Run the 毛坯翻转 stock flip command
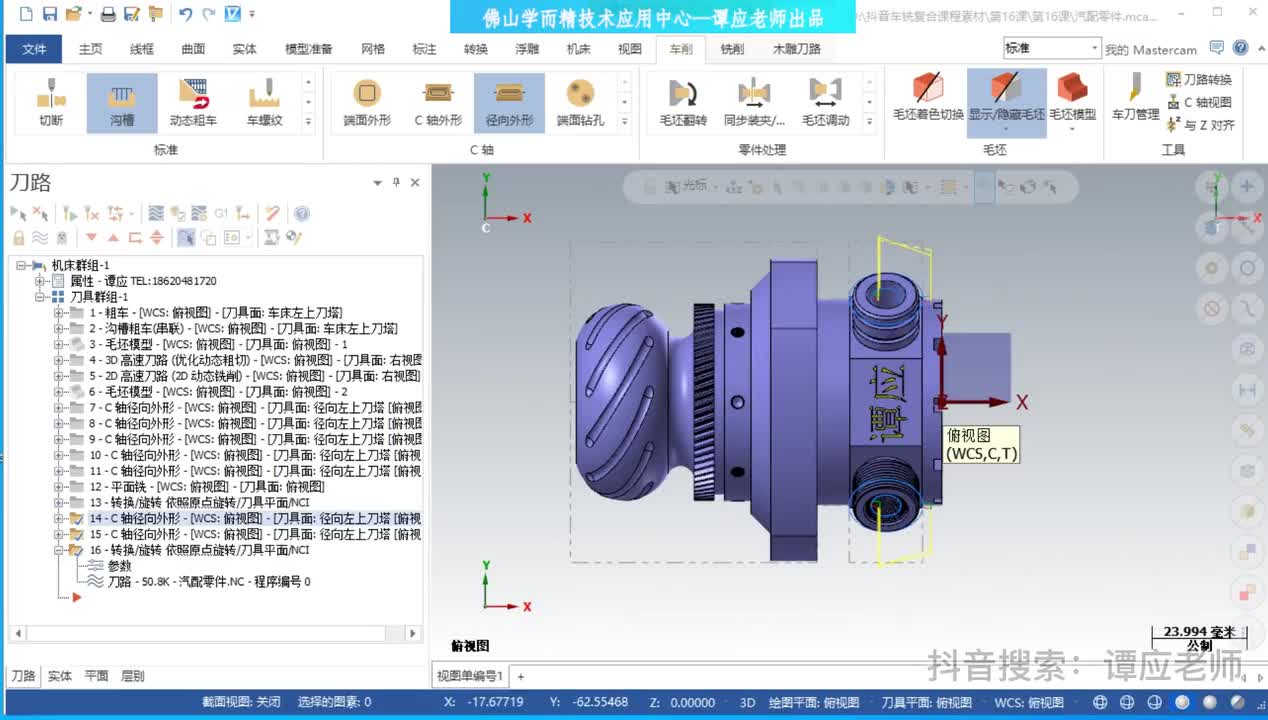Screen dimensions: 1268x720 pos(683,103)
